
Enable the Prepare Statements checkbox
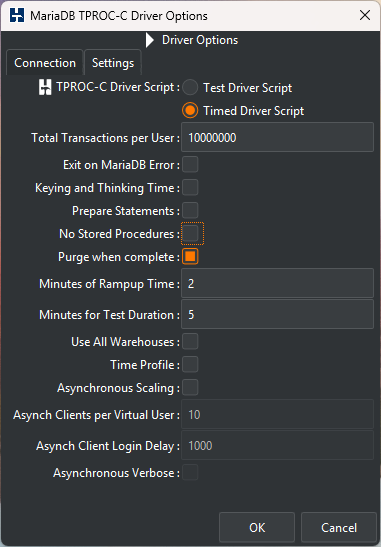click(x=190, y=211)
